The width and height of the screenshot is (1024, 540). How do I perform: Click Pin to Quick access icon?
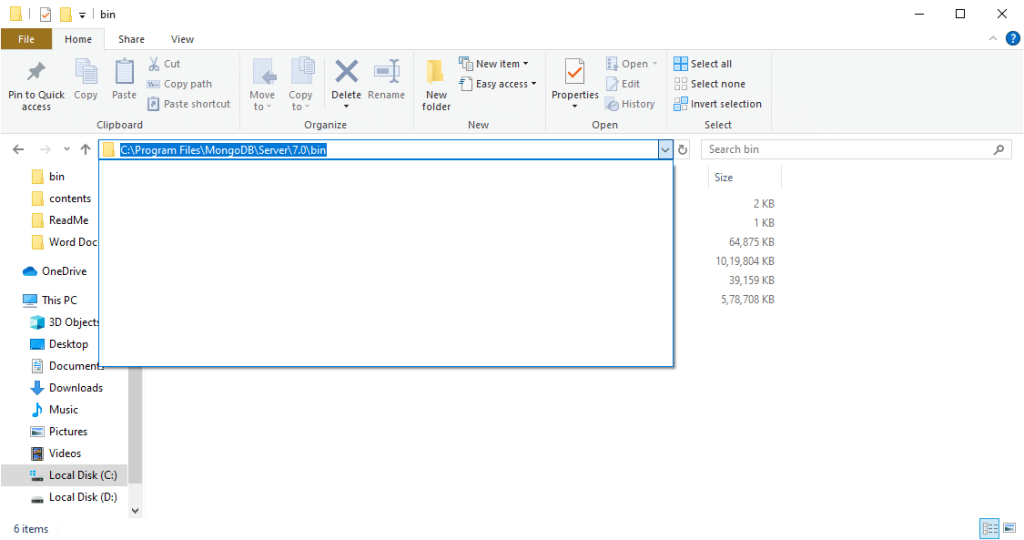36,73
